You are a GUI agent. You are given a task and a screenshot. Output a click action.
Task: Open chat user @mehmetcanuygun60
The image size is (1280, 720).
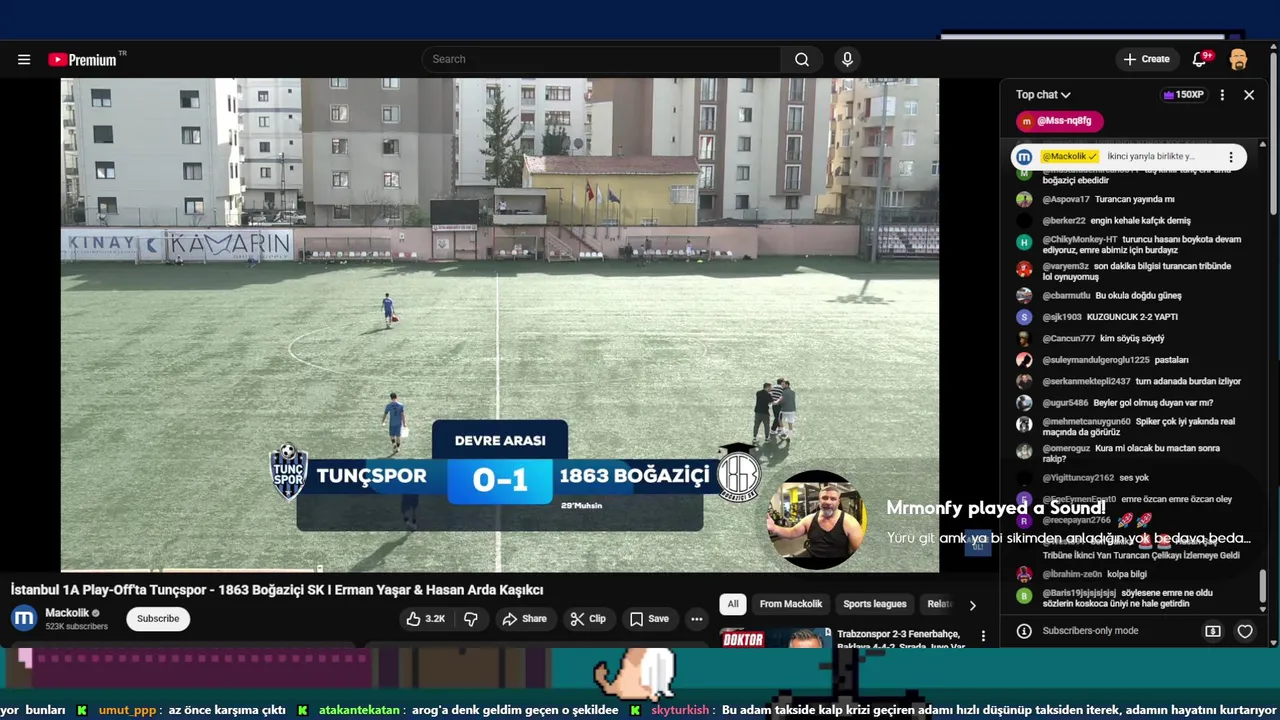(1087, 422)
